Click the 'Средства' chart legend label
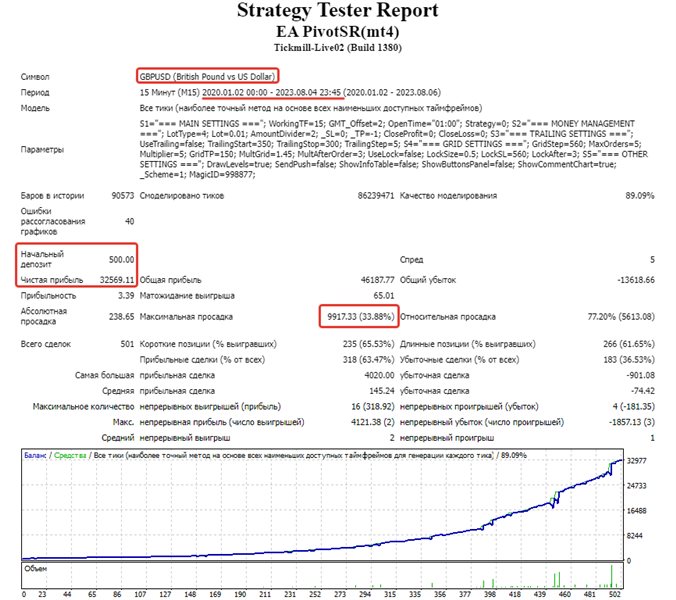This screenshot has height=600, width=676. [70, 455]
